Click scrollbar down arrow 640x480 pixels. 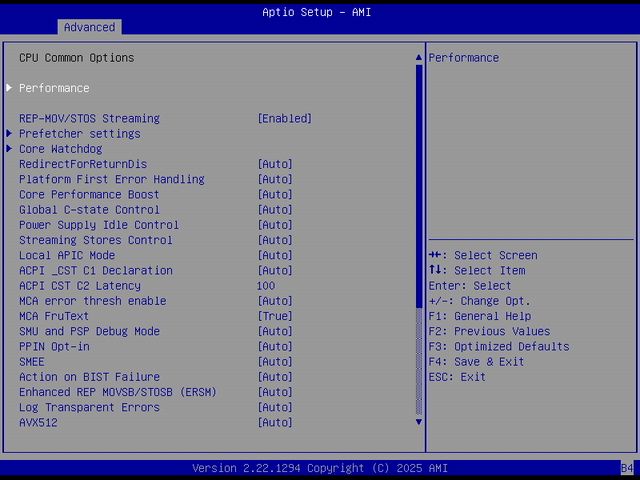click(x=419, y=422)
